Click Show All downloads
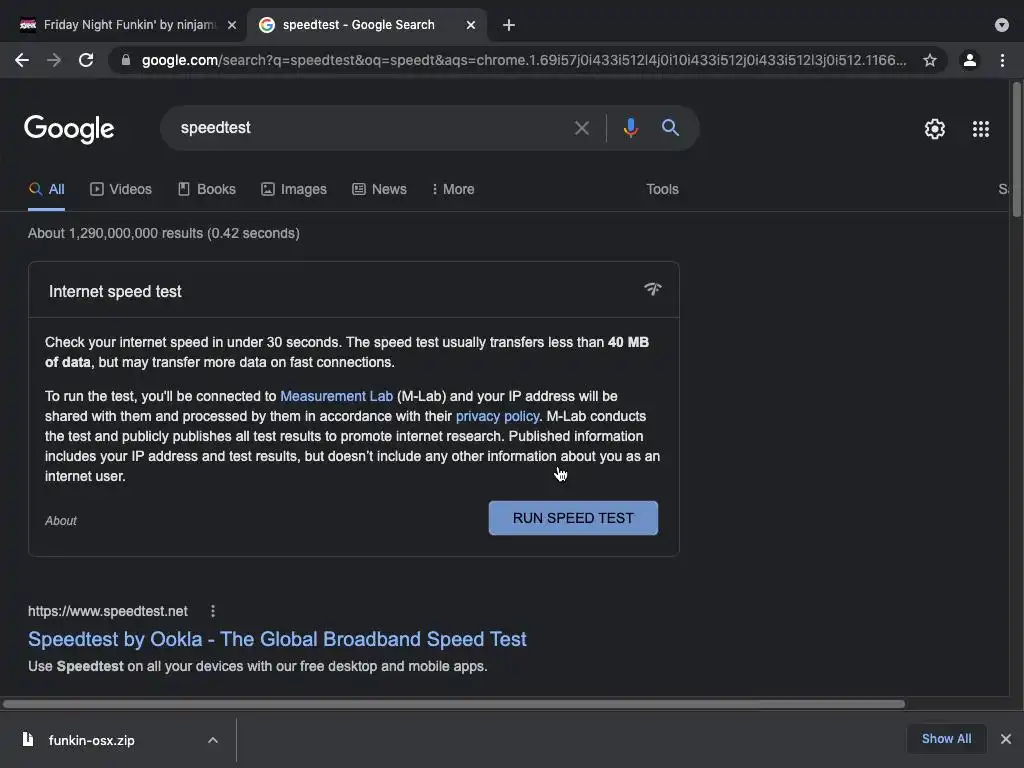The height and width of the screenshot is (768, 1024). 946,739
